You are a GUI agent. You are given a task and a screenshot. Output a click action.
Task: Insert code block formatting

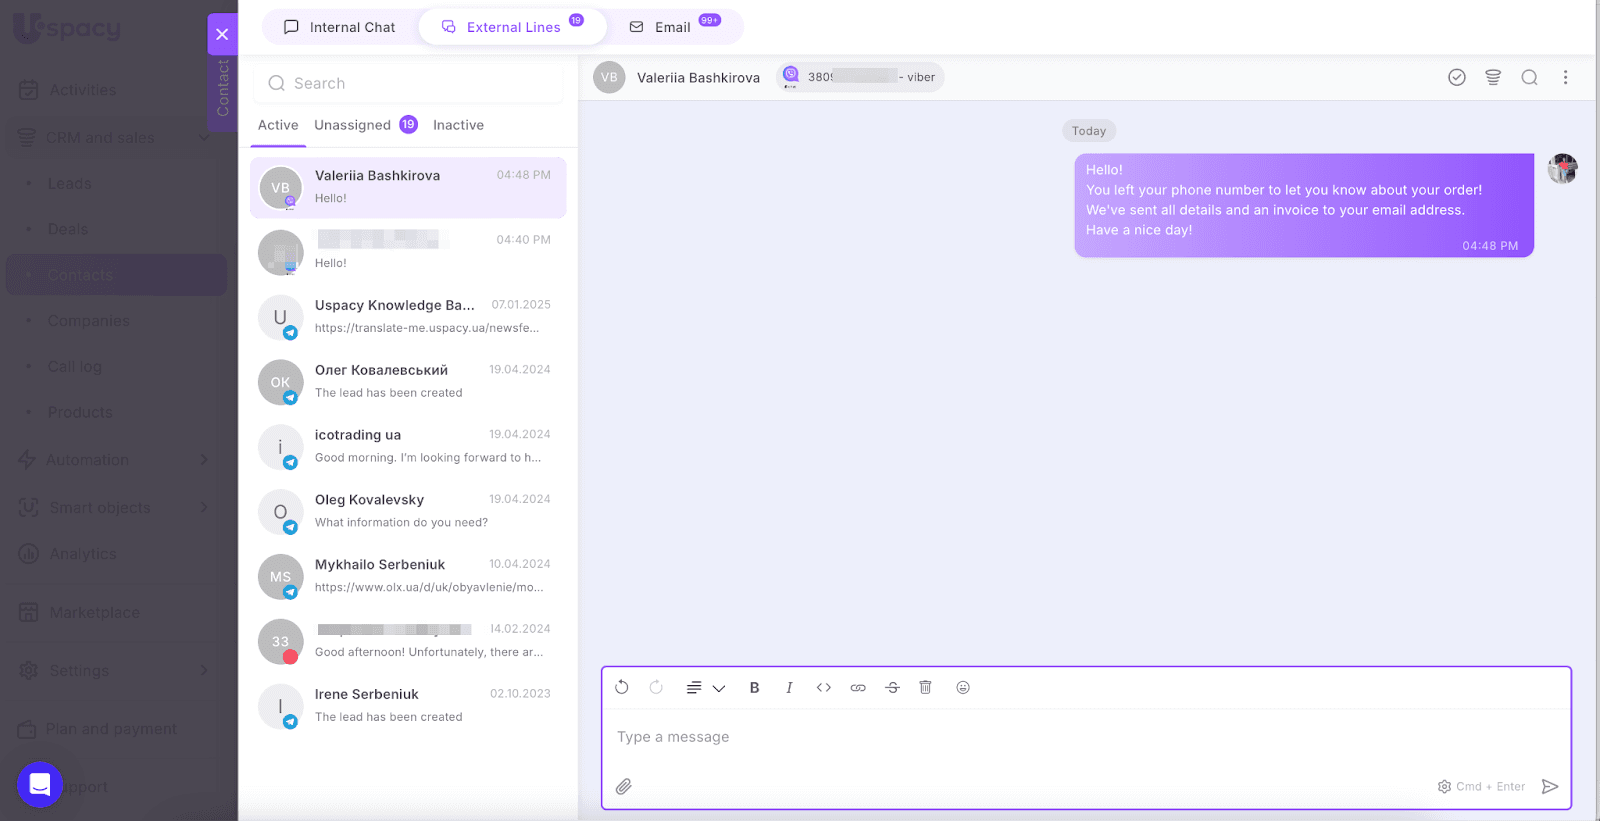coord(824,688)
